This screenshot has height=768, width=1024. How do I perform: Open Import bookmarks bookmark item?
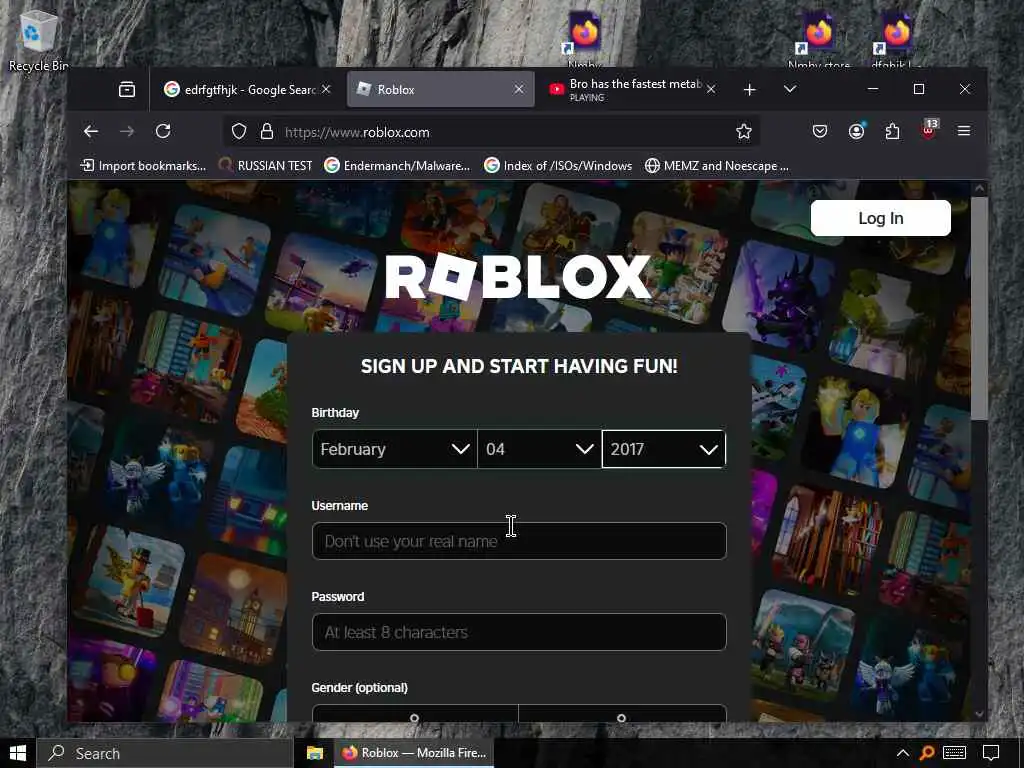pos(143,166)
